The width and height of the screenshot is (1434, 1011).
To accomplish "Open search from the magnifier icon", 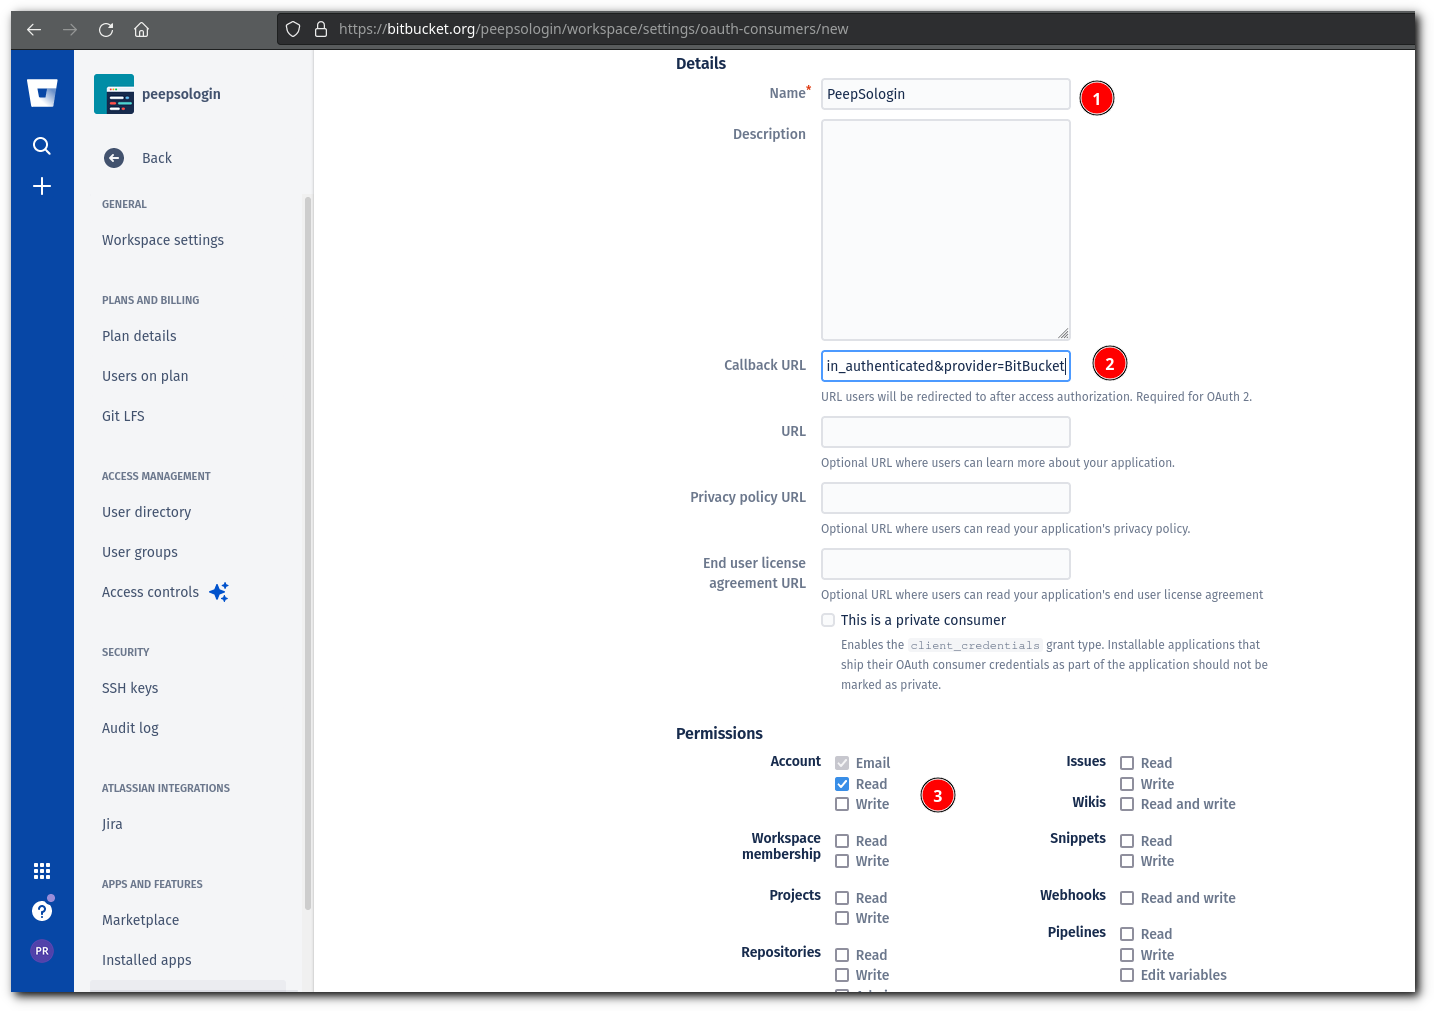I will (42, 146).
